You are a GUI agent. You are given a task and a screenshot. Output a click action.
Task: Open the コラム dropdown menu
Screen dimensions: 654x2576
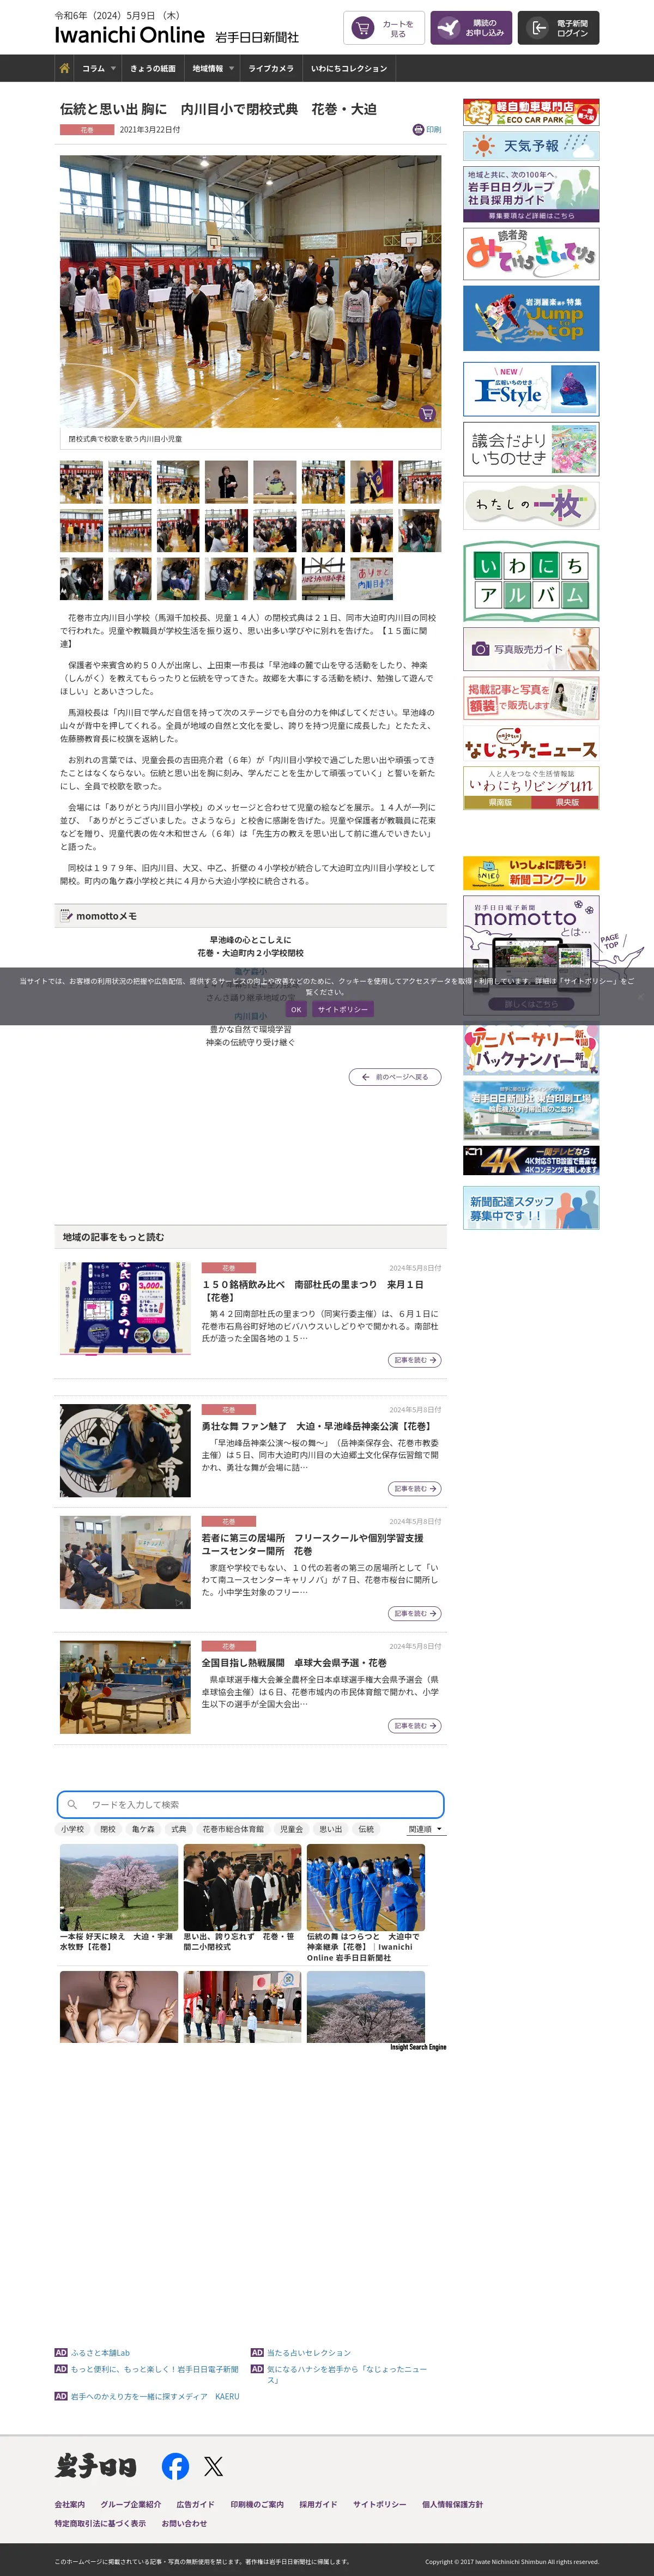[98, 68]
